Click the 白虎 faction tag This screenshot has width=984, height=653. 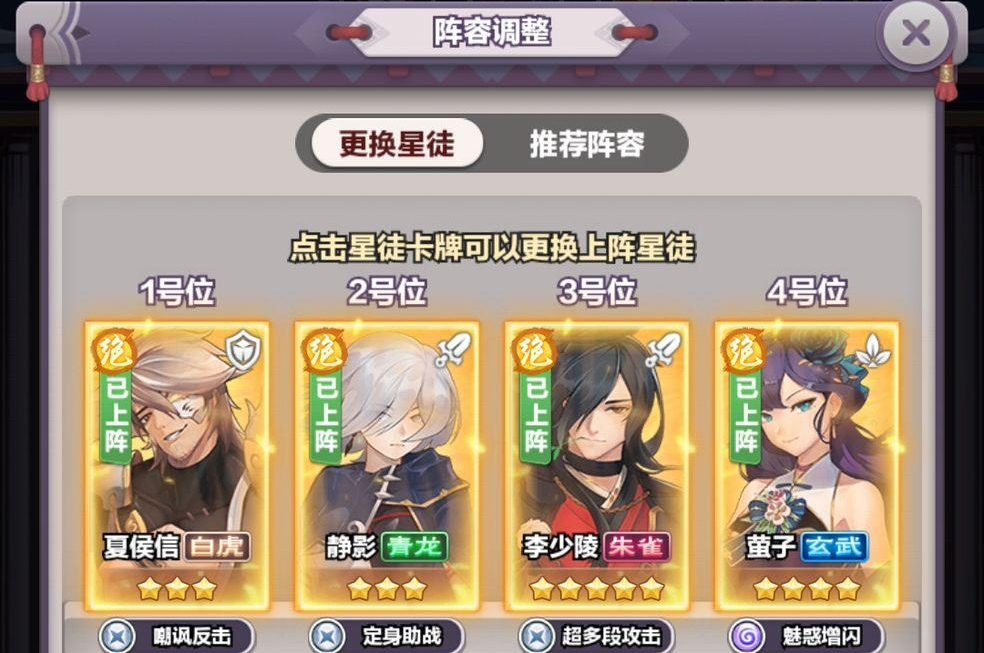[217, 546]
